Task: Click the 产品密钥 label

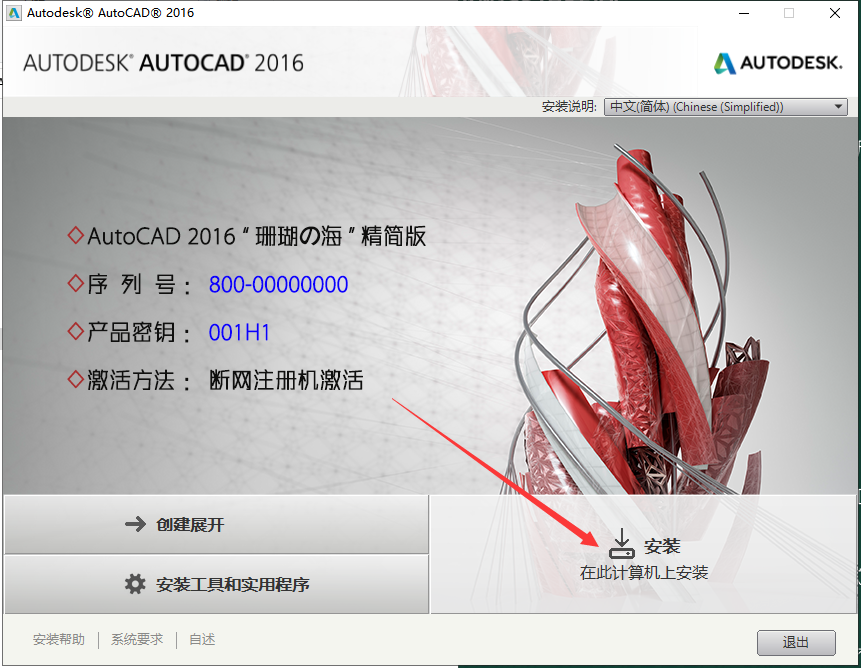Action: click(138, 333)
